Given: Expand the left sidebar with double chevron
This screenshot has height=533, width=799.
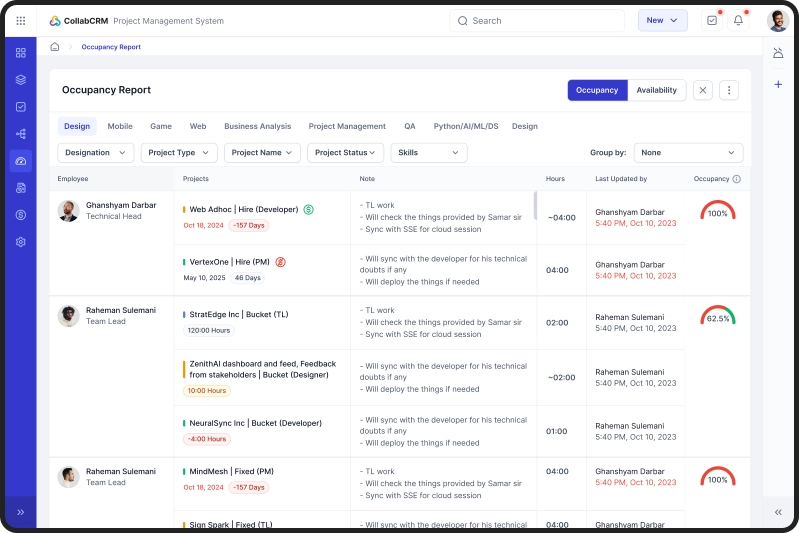Looking at the screenshot, I should pyautogui.click(x=21, y=512).
